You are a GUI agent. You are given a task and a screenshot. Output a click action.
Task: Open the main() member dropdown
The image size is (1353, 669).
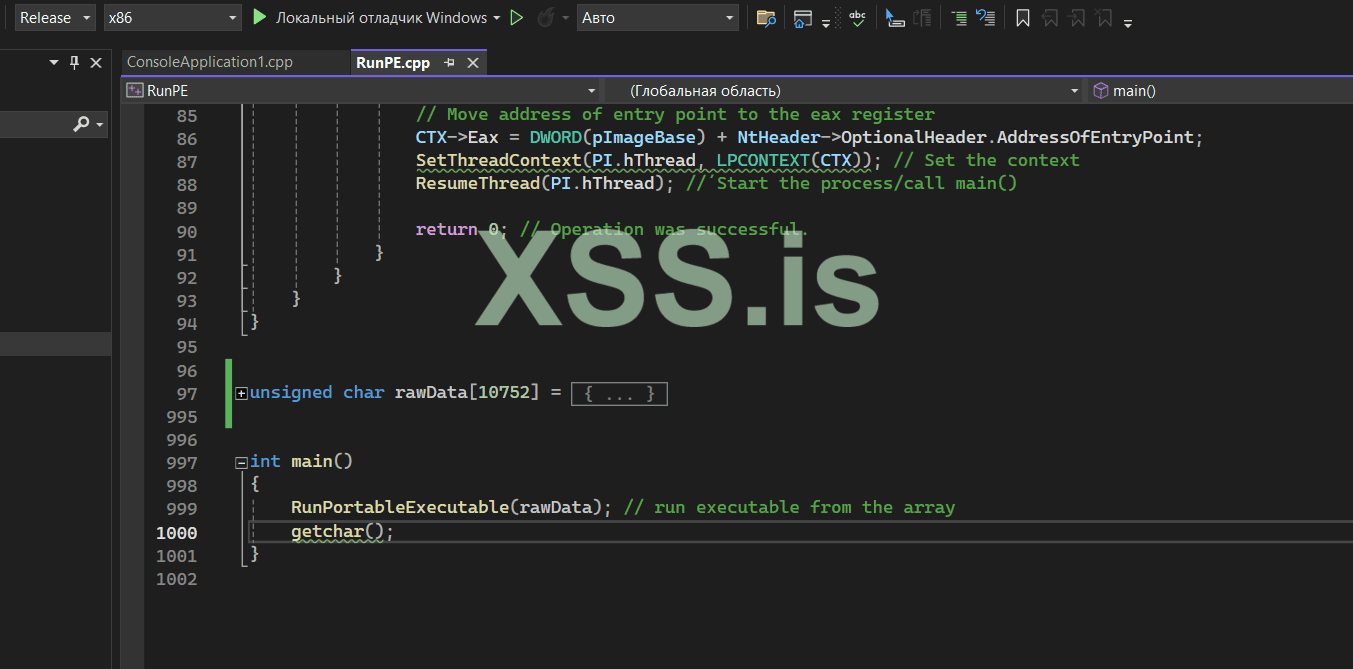[x=1219, y=90]
